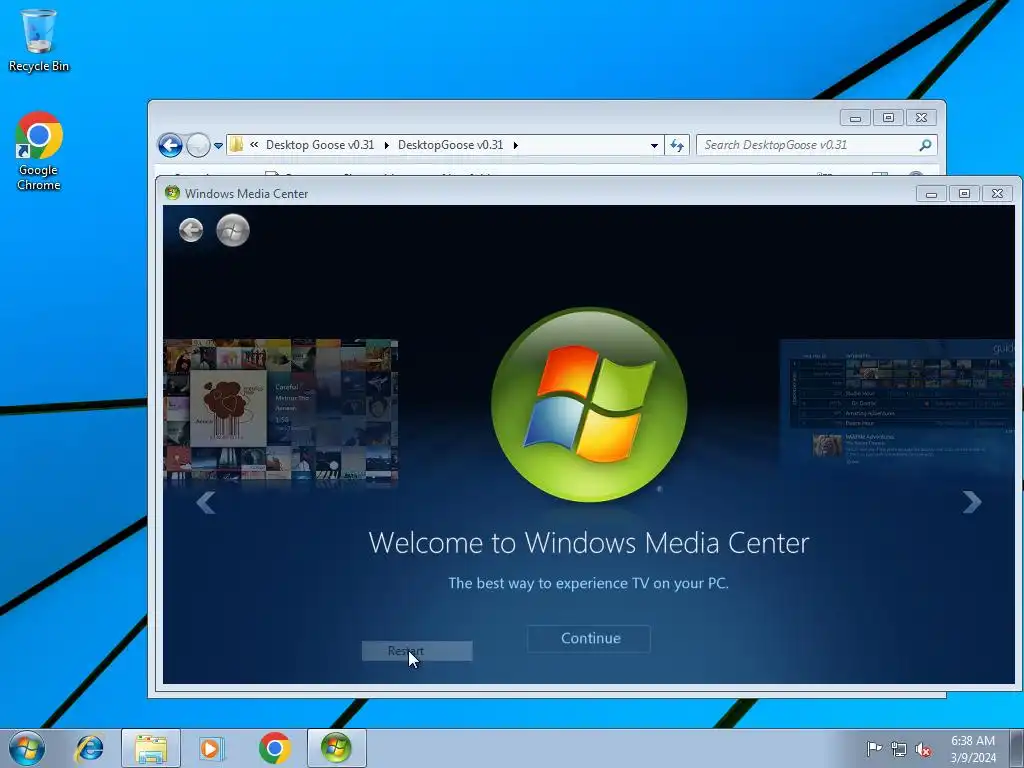Click Show desktop strip at taskbar end
Image resolution: width=1024 pixels, height=768 pixels.
[x=1016, y=748]
